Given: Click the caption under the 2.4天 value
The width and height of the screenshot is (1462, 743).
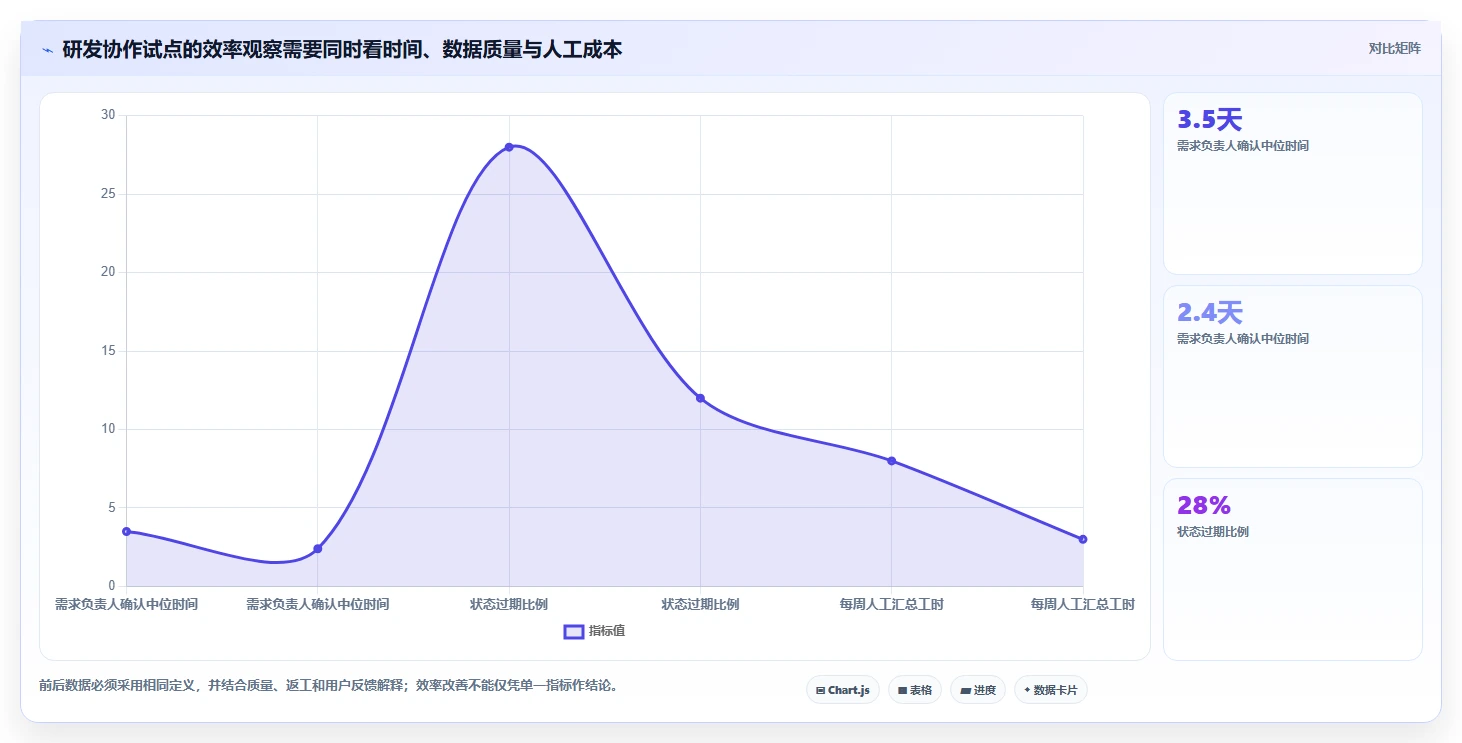Looking at the screenshot, I should click(x=1243, y=339).
